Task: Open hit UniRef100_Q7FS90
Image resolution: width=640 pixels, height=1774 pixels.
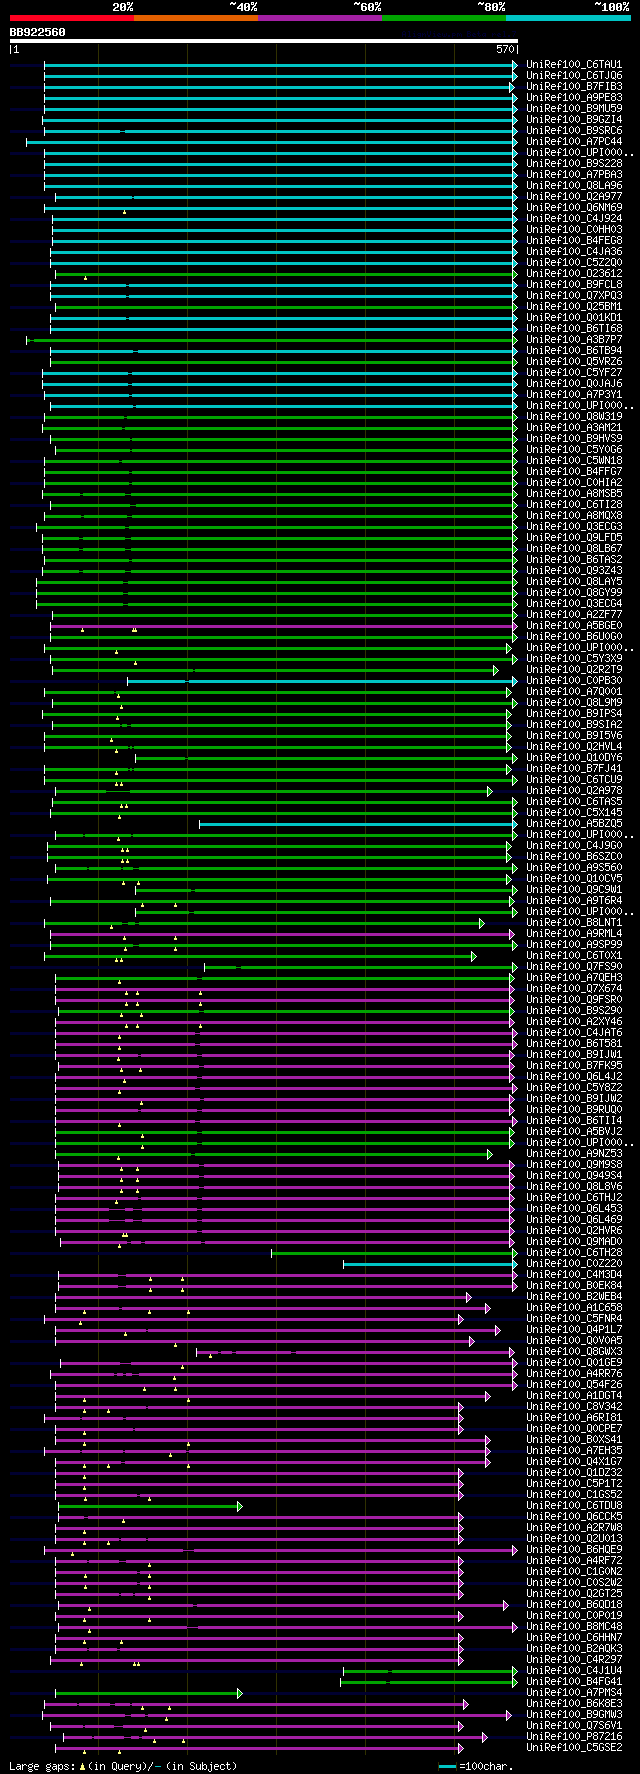Action: coord(574,967)
